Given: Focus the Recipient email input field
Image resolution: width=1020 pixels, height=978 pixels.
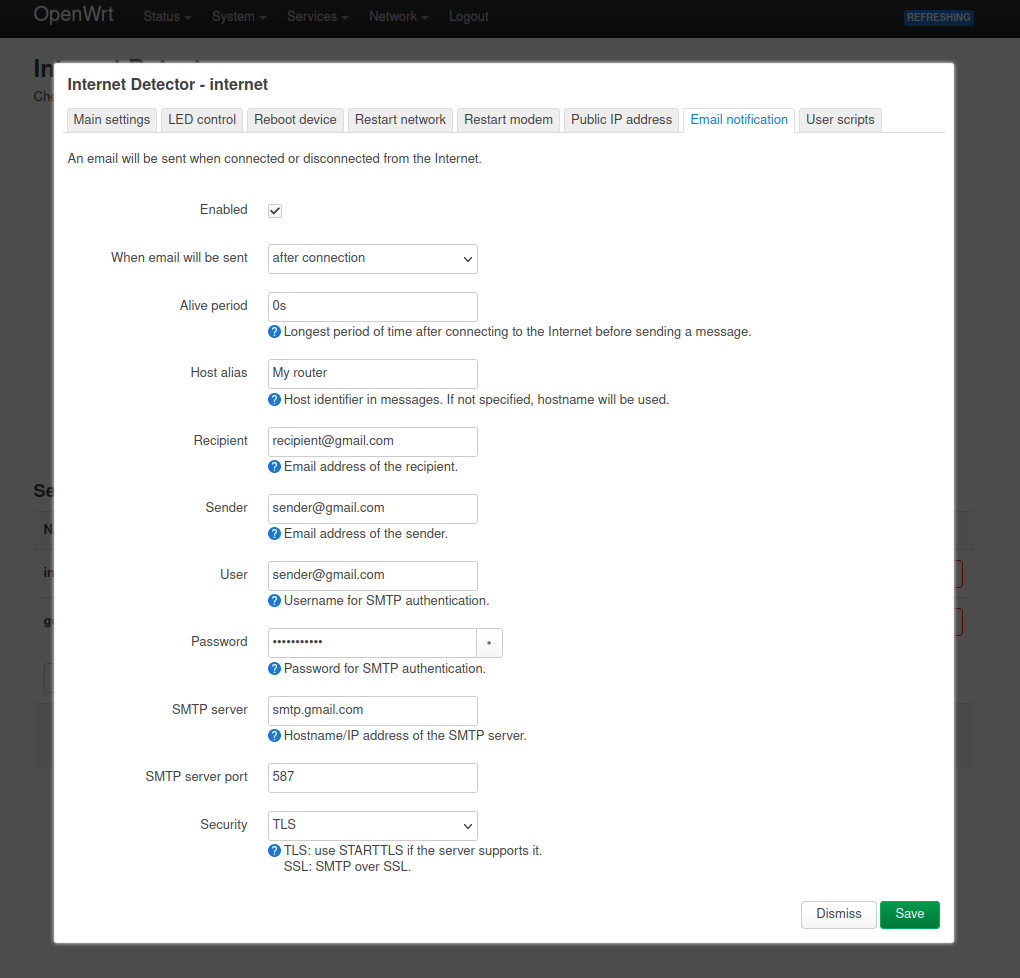Looking at the screenshot, I should pos(372,441).
